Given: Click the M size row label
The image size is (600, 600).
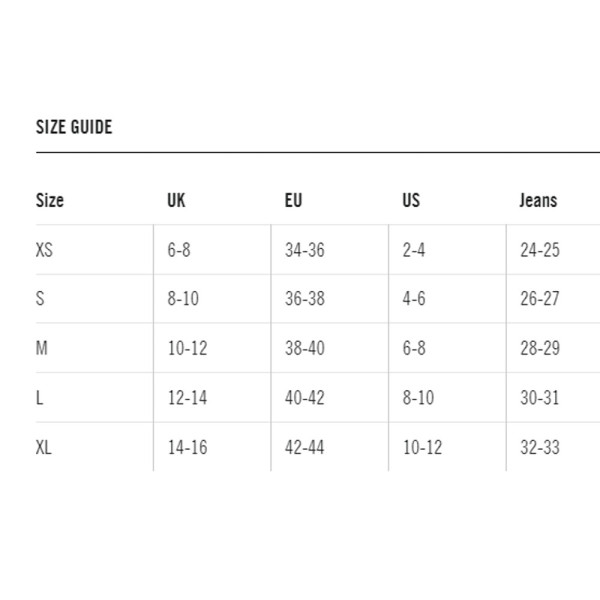Looking at the screenshot, I should pos(42,348).
